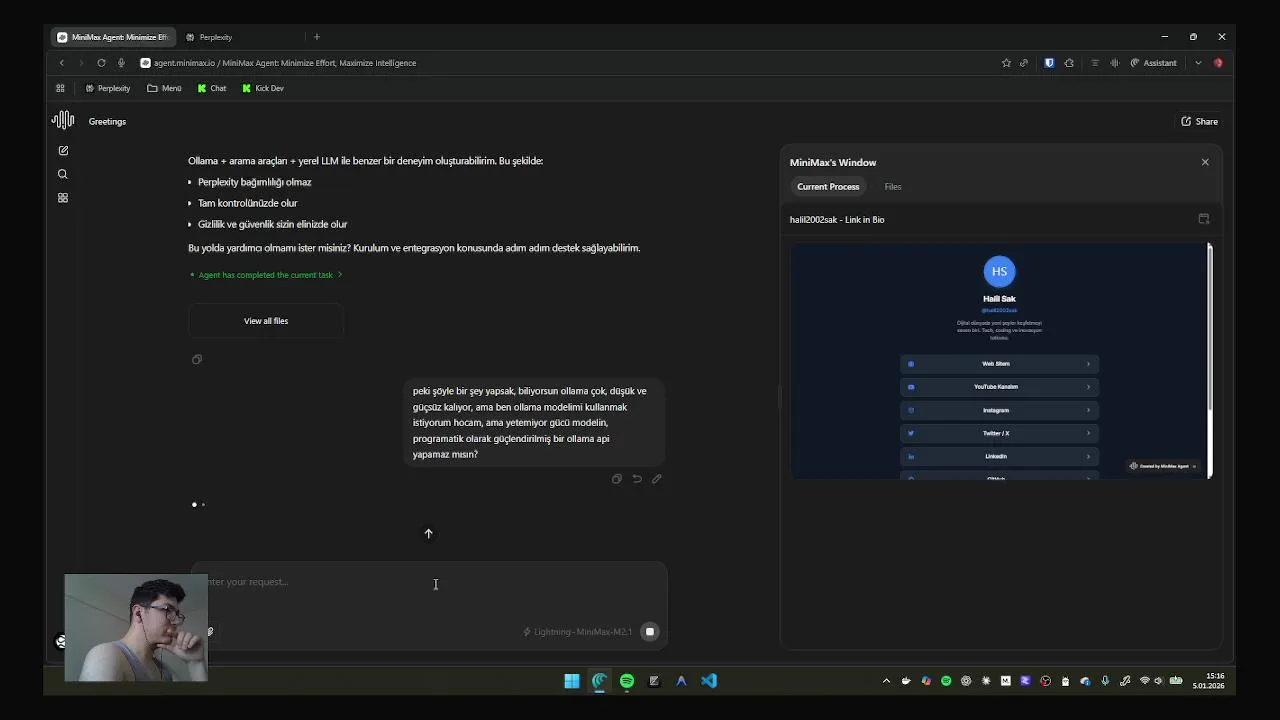Switch to the Files tab
The width and height of the screenshot is (1280, 720).
893,187
